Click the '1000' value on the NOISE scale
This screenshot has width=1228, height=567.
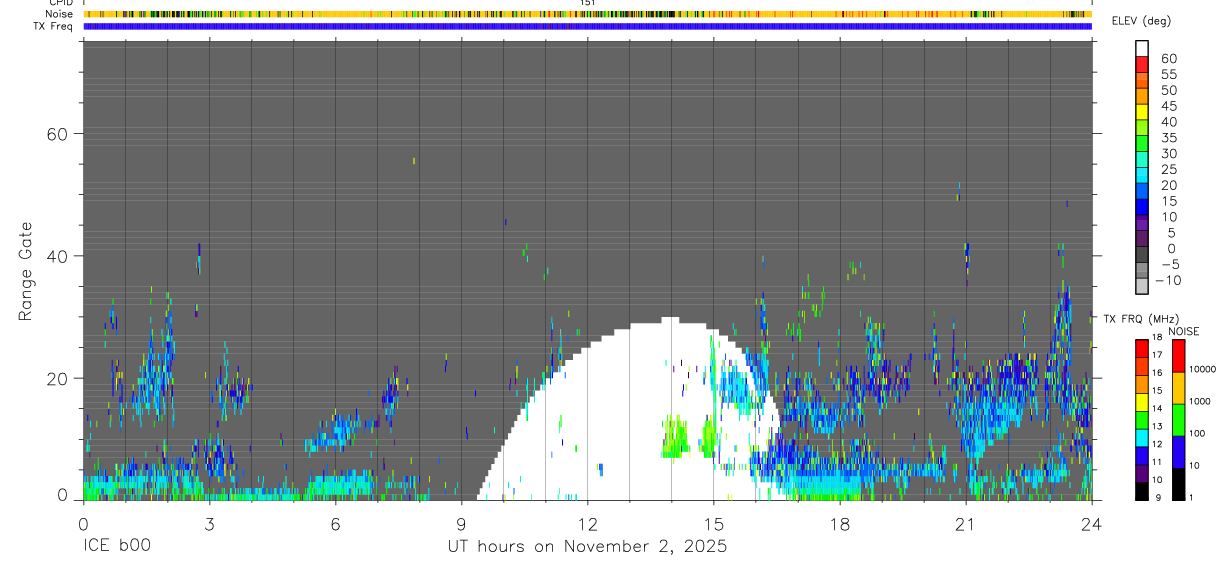pyautogui.click(x=1199, y=401)
